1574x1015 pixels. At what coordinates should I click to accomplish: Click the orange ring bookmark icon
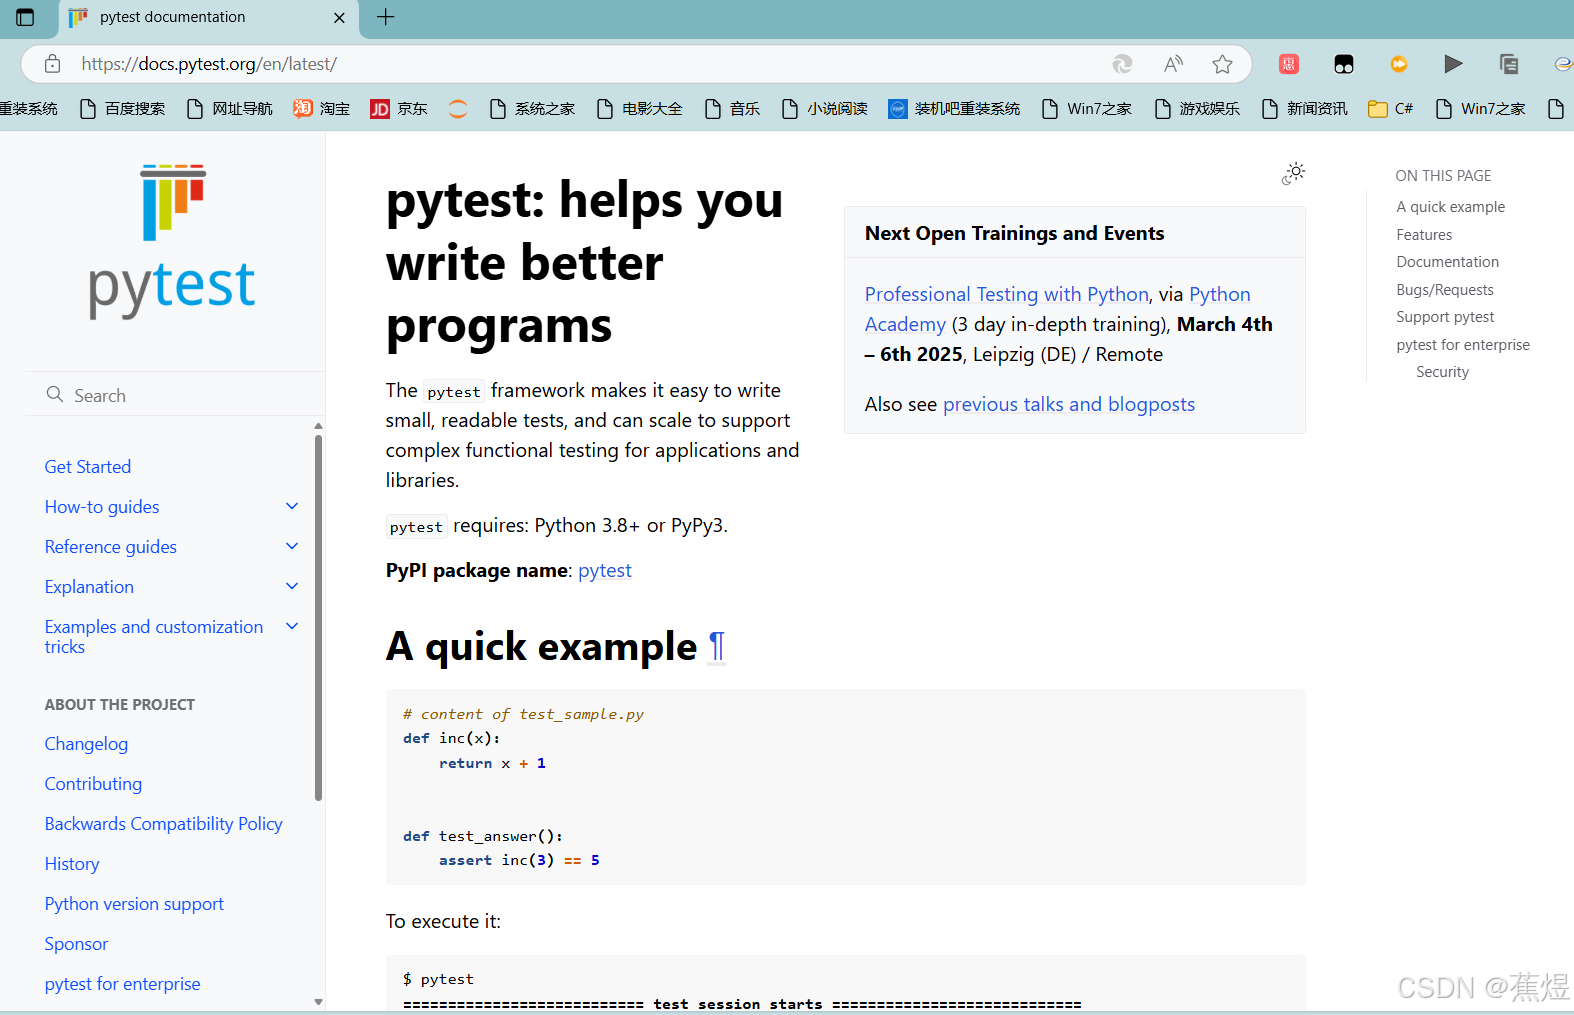tap(458, 108)
